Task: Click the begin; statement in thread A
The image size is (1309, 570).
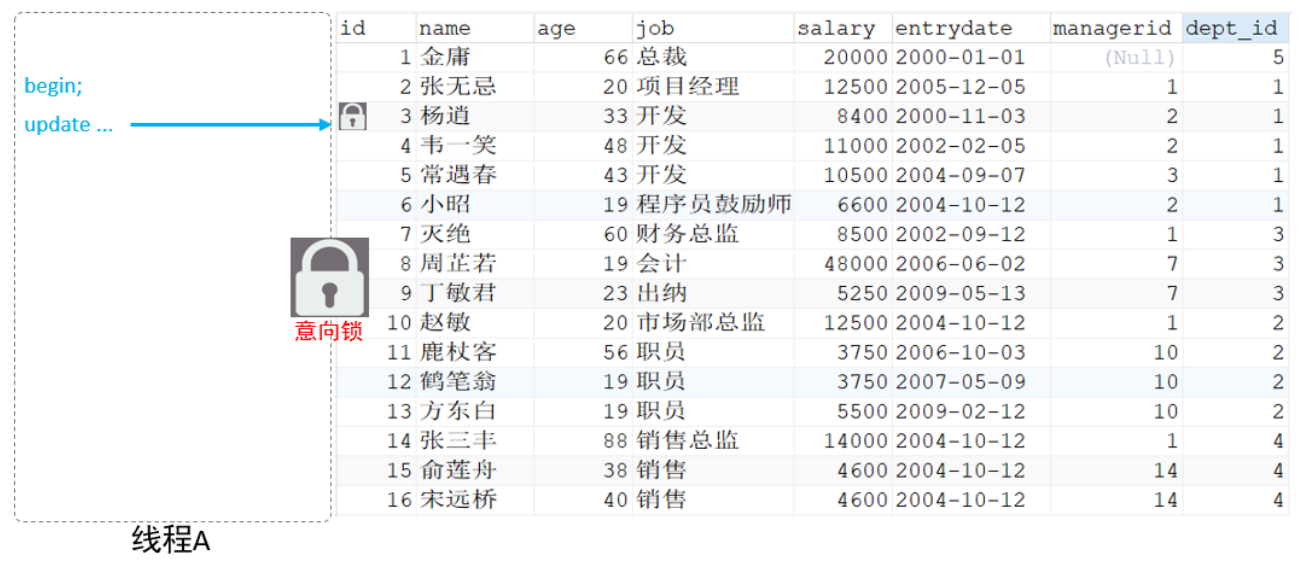Action: click(54, 87)
